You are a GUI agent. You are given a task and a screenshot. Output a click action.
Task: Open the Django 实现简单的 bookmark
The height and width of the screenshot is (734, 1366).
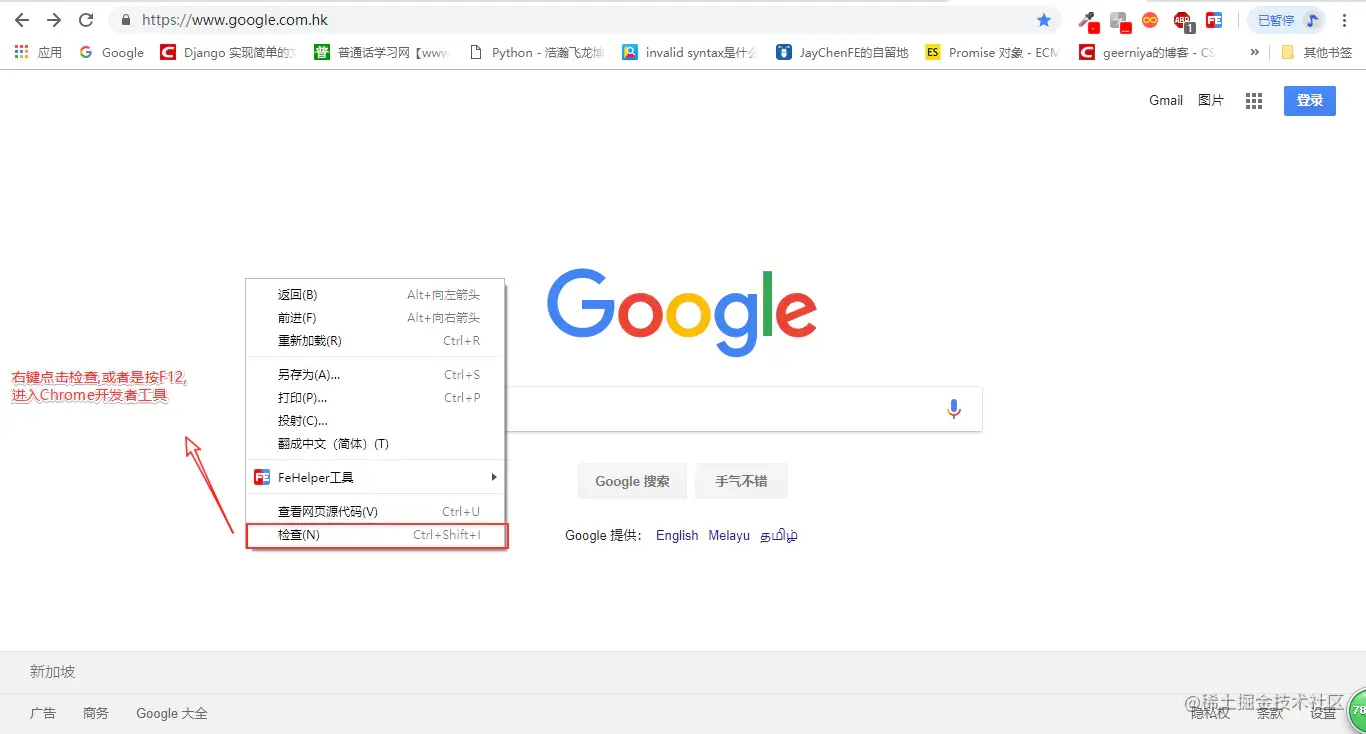pos(228,52)
